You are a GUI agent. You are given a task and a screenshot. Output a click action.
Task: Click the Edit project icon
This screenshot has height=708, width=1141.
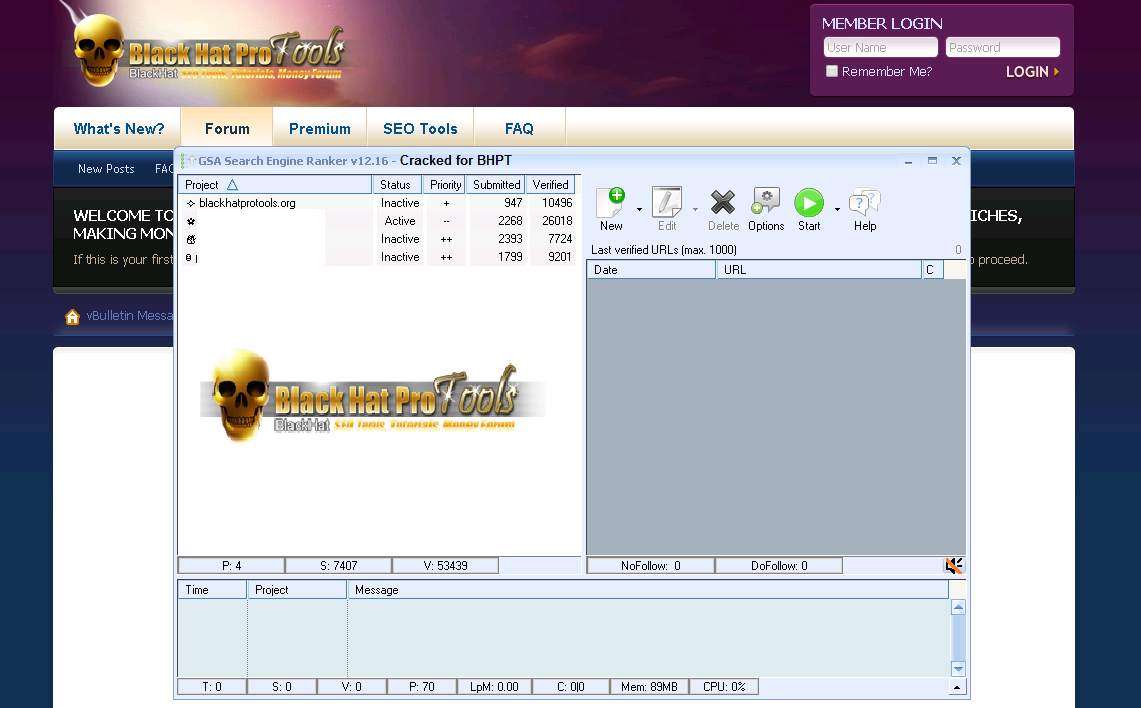click(x=667, y=202)
